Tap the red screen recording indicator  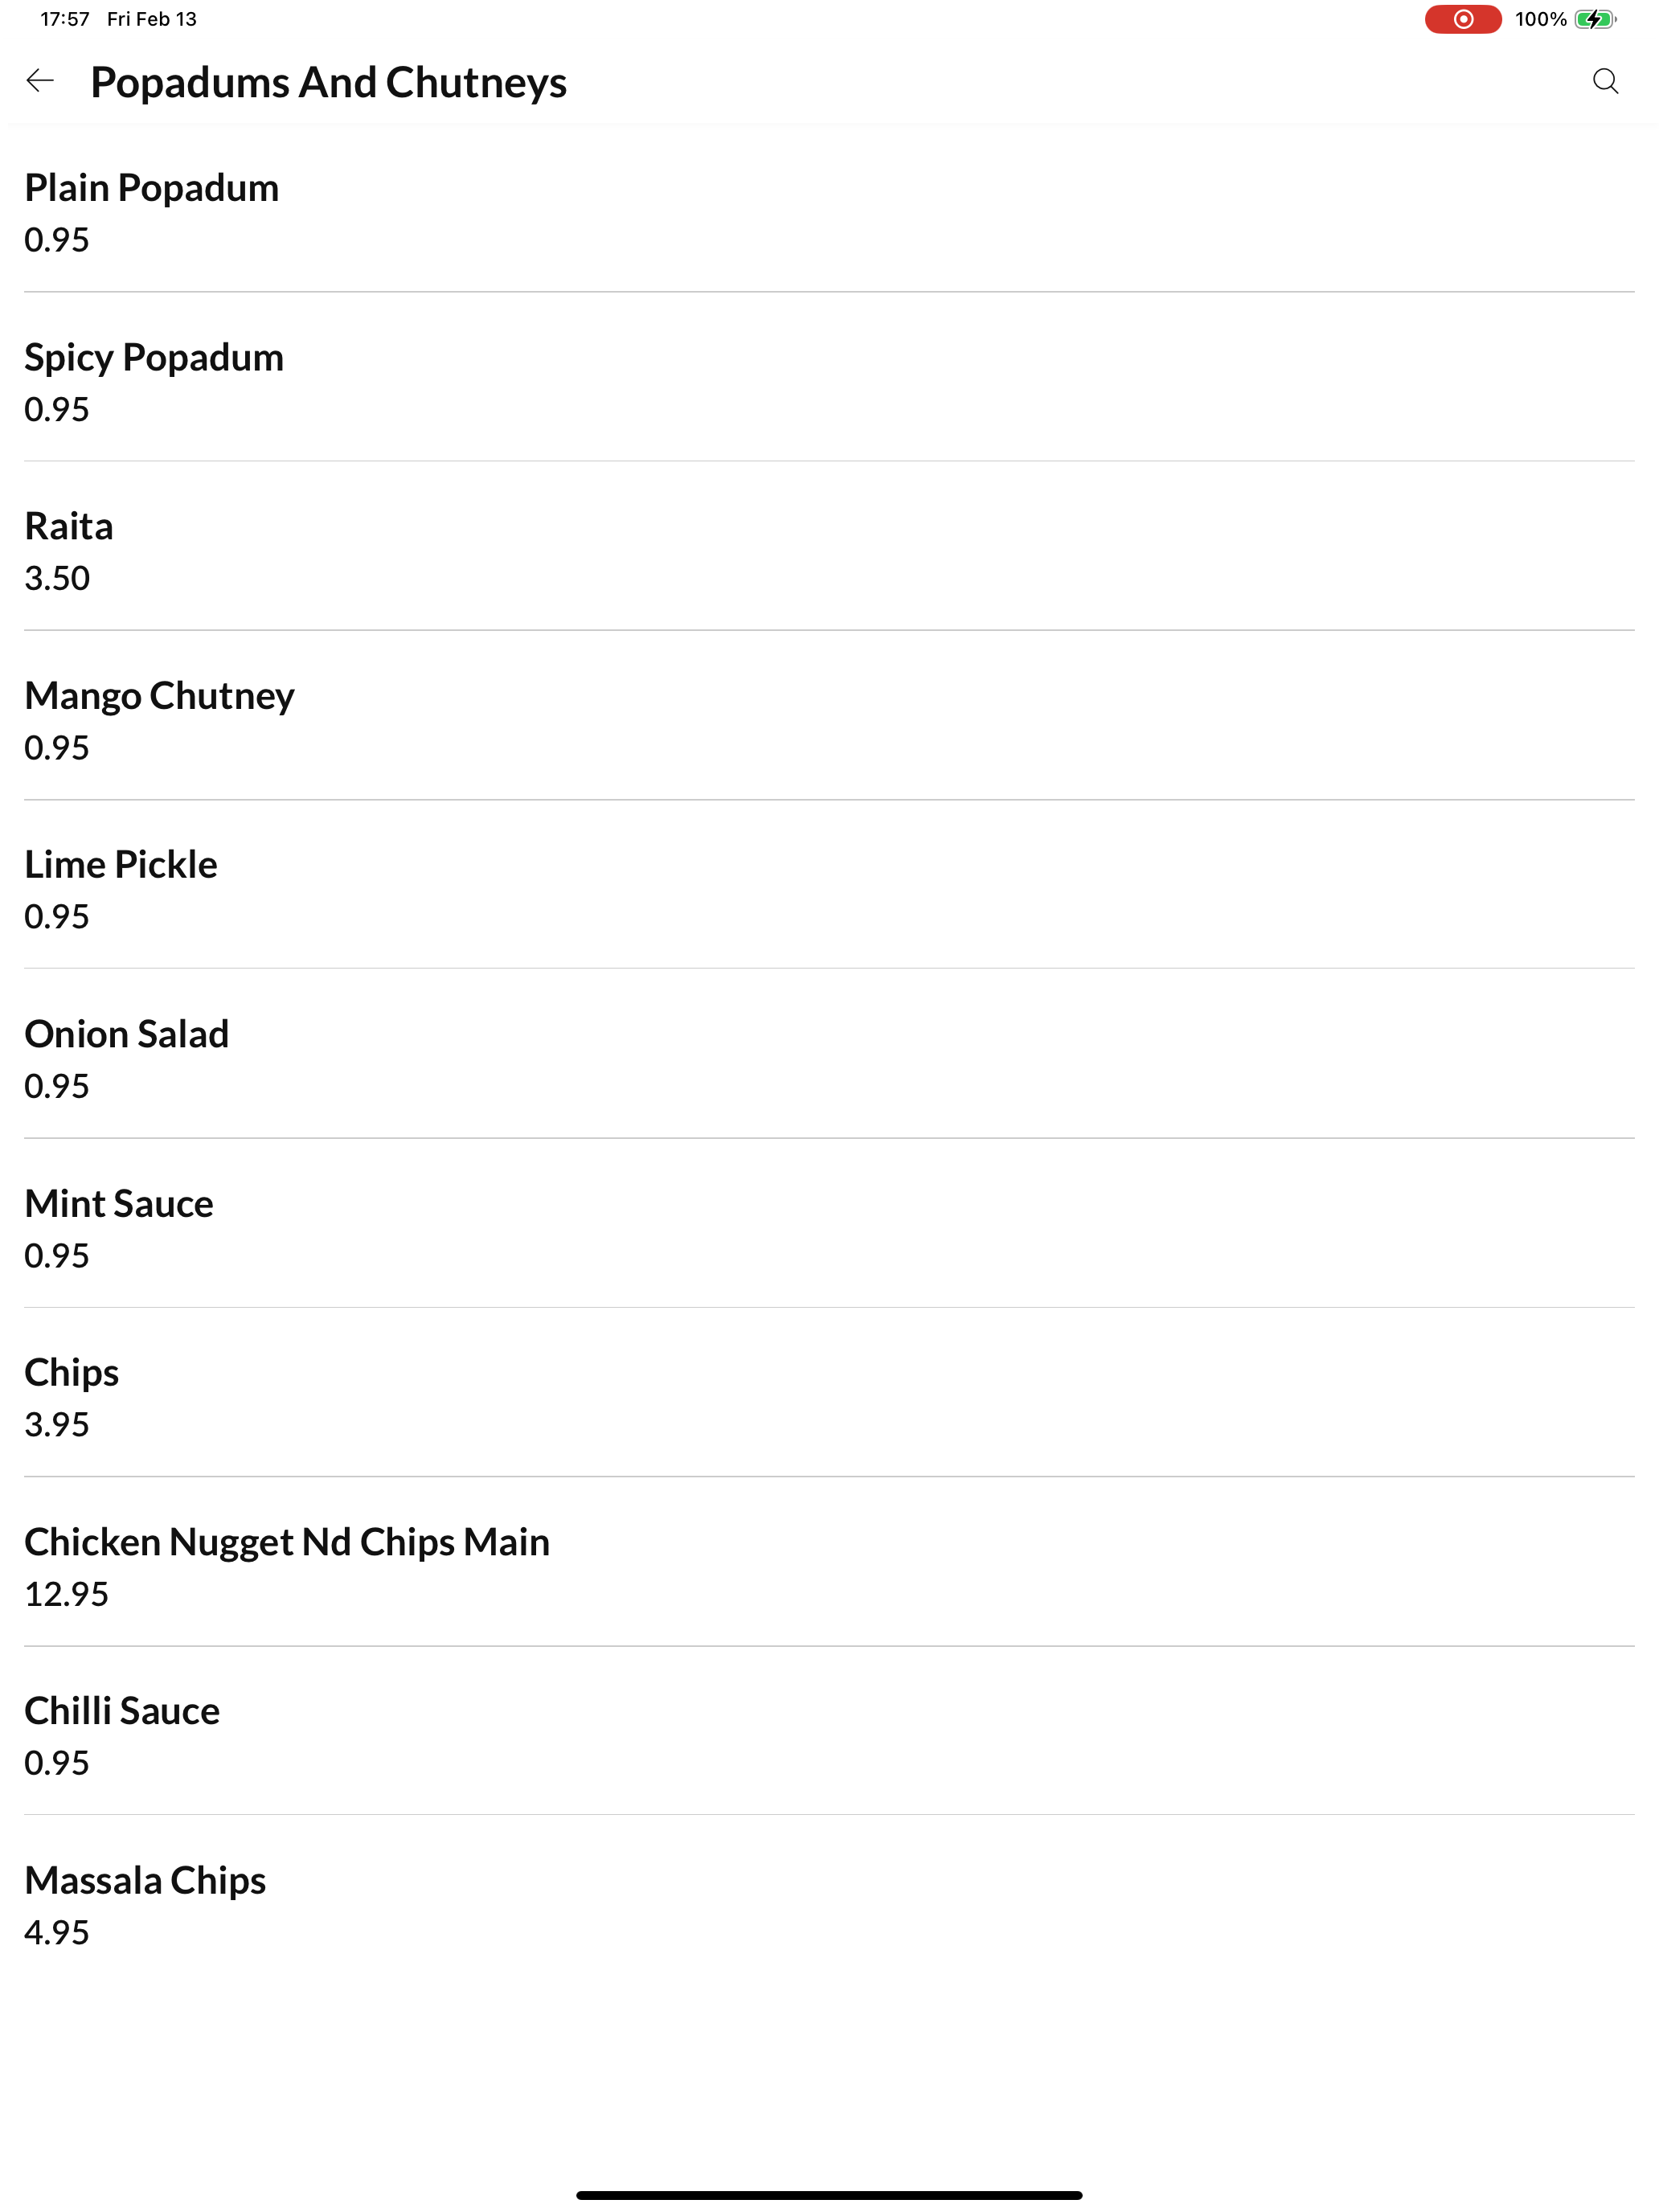click(x=1462, y=19)
